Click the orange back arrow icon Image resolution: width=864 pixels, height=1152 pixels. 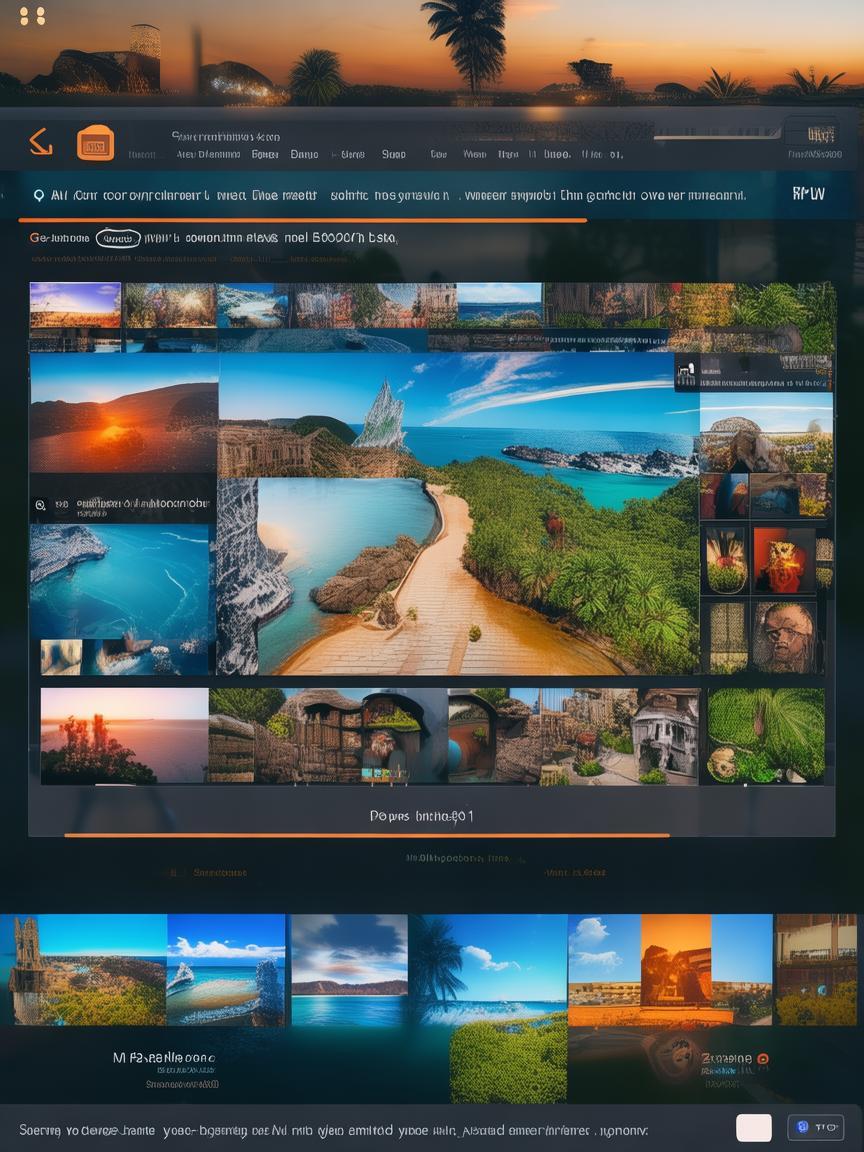coord(40,142)
